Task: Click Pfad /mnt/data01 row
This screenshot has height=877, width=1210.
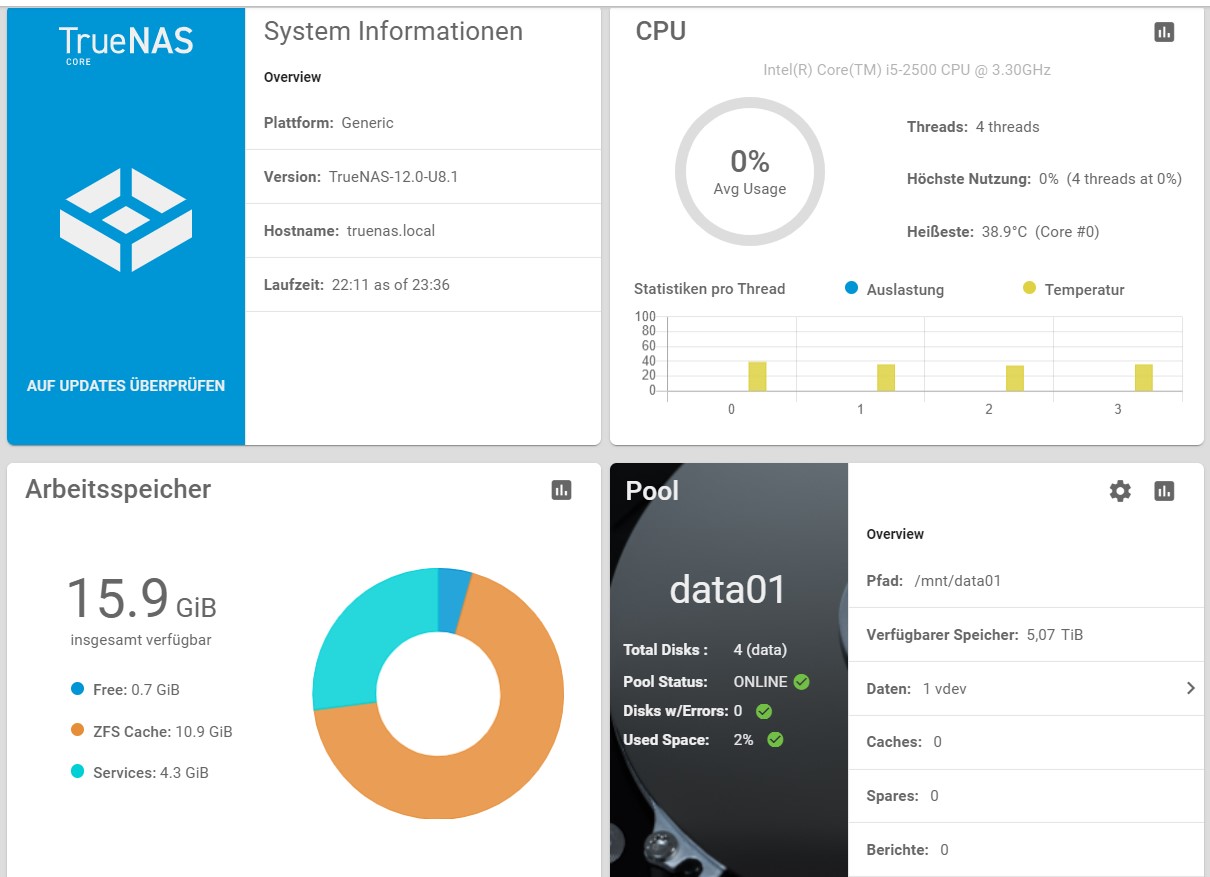Action: 1026,580
